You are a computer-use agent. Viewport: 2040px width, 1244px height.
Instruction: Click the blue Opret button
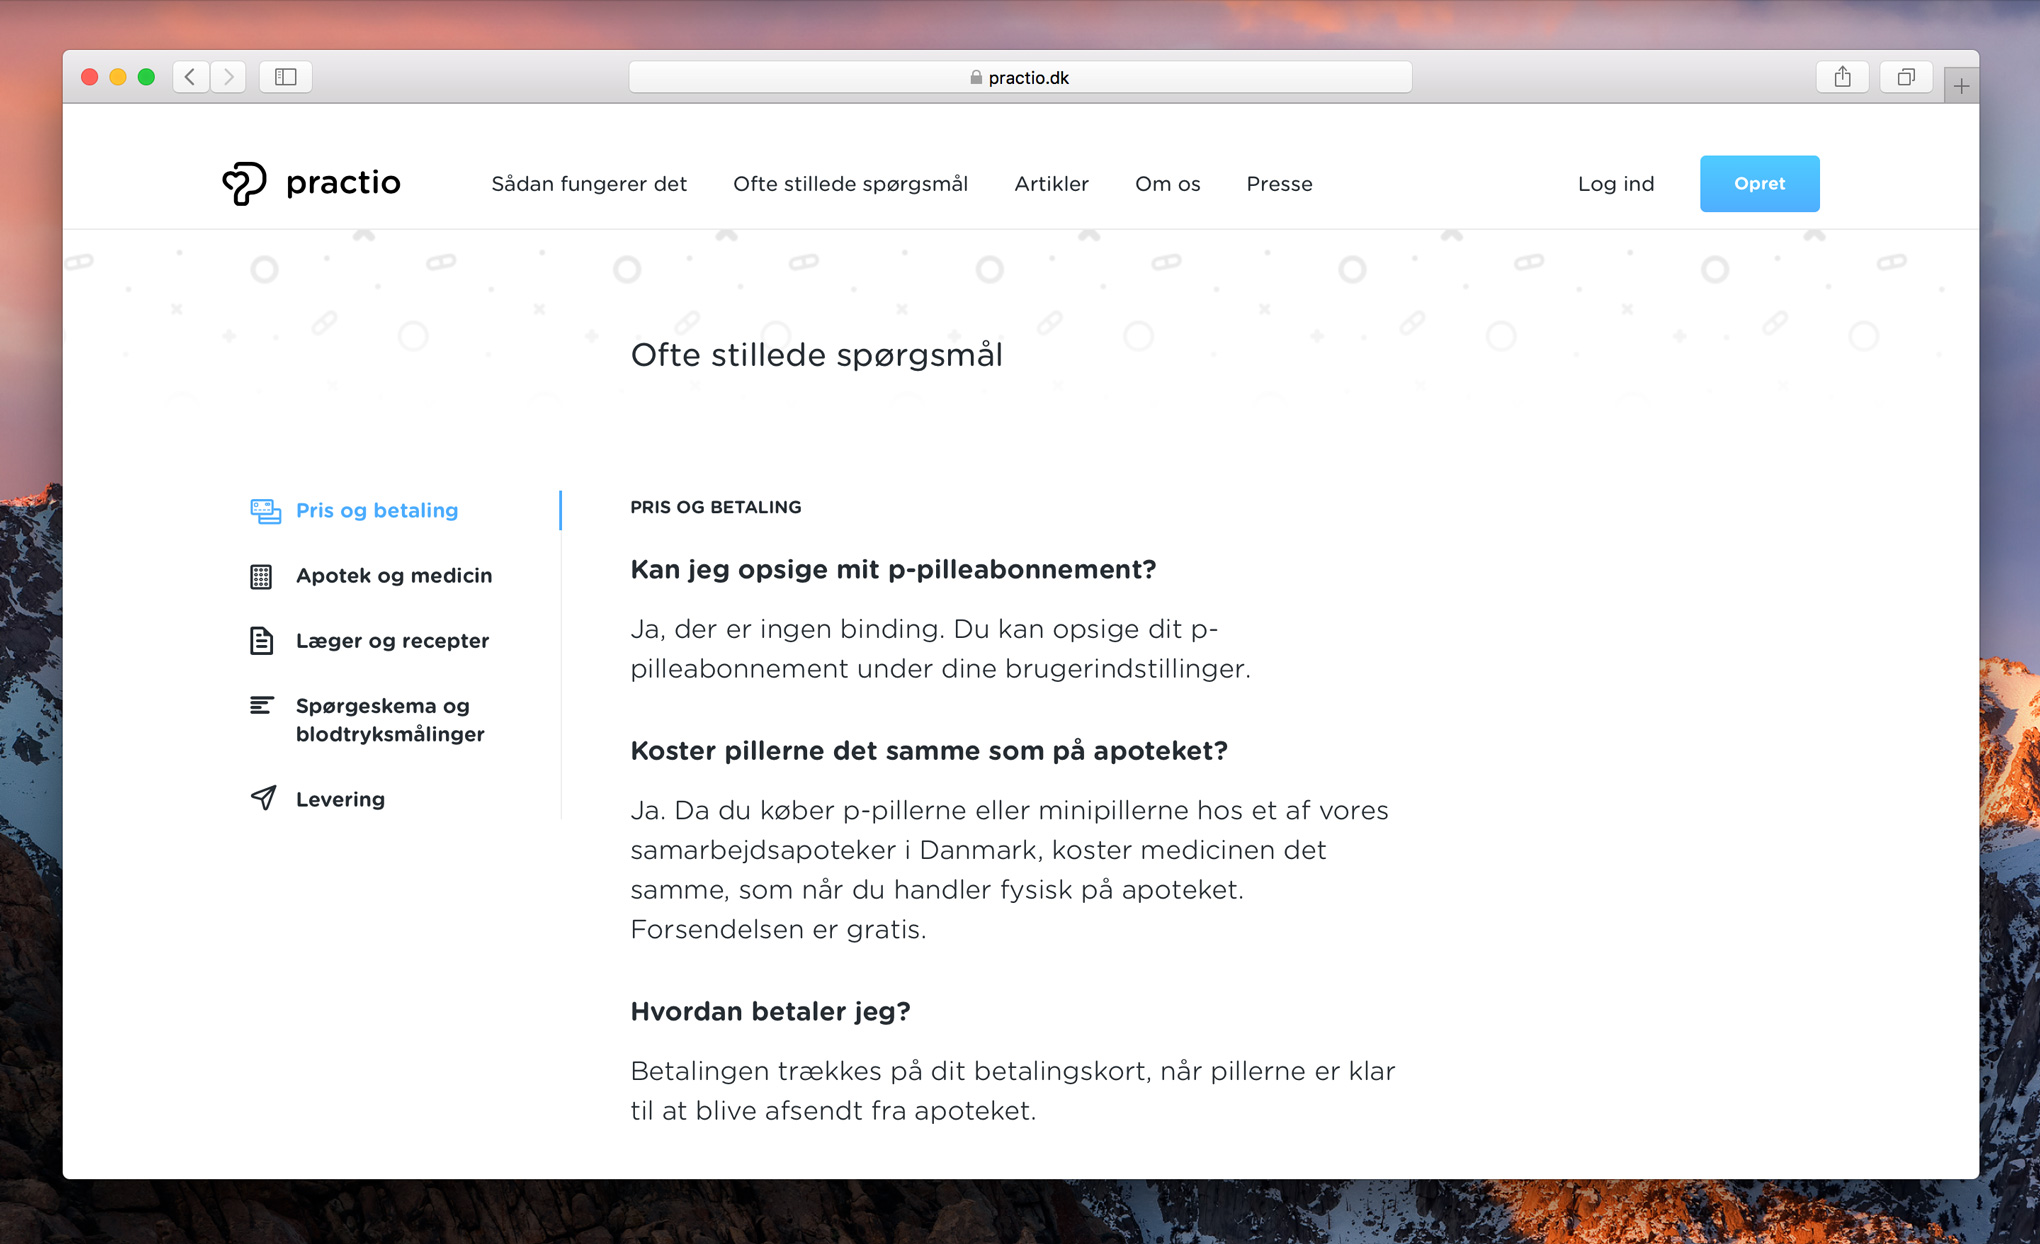pyautogui.click(x=1759, y=184)
